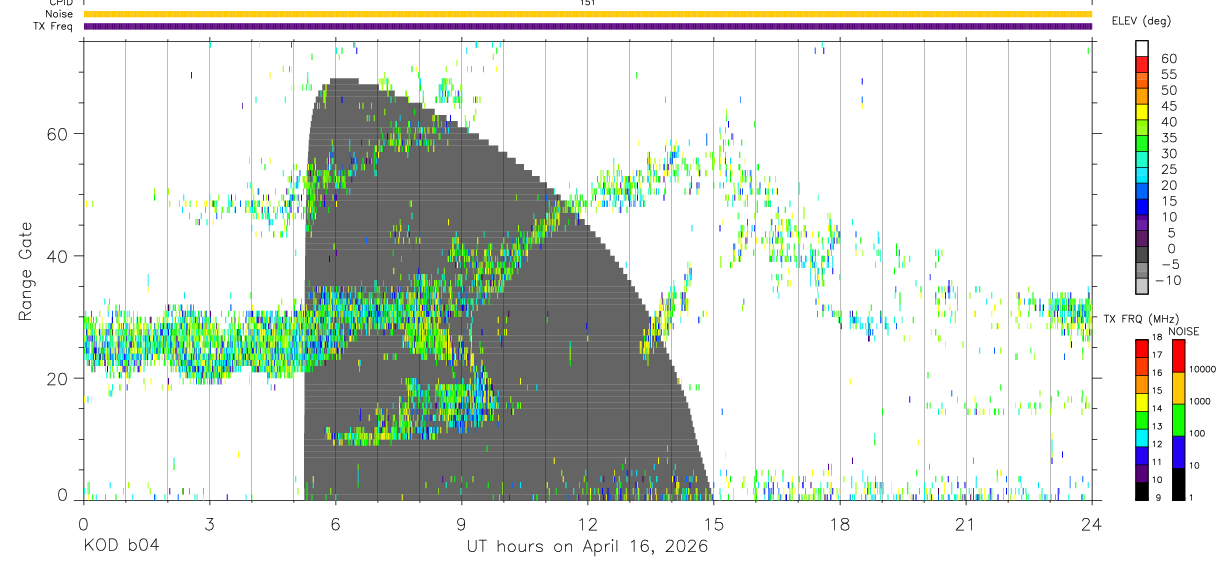The height and width of the screenshot is (567, 1228).
Task: Click the 'UT hours on April 16, 2026' axis title
Action: [x=587, y=547]
